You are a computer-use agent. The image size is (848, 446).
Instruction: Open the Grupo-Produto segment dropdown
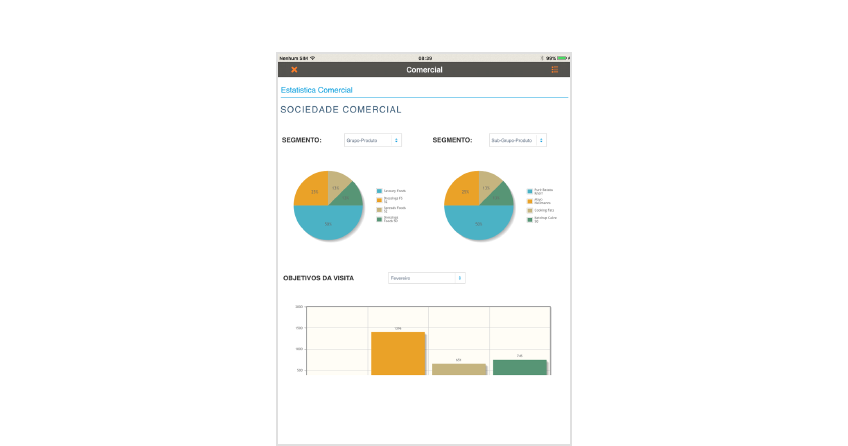pos(372,141)
